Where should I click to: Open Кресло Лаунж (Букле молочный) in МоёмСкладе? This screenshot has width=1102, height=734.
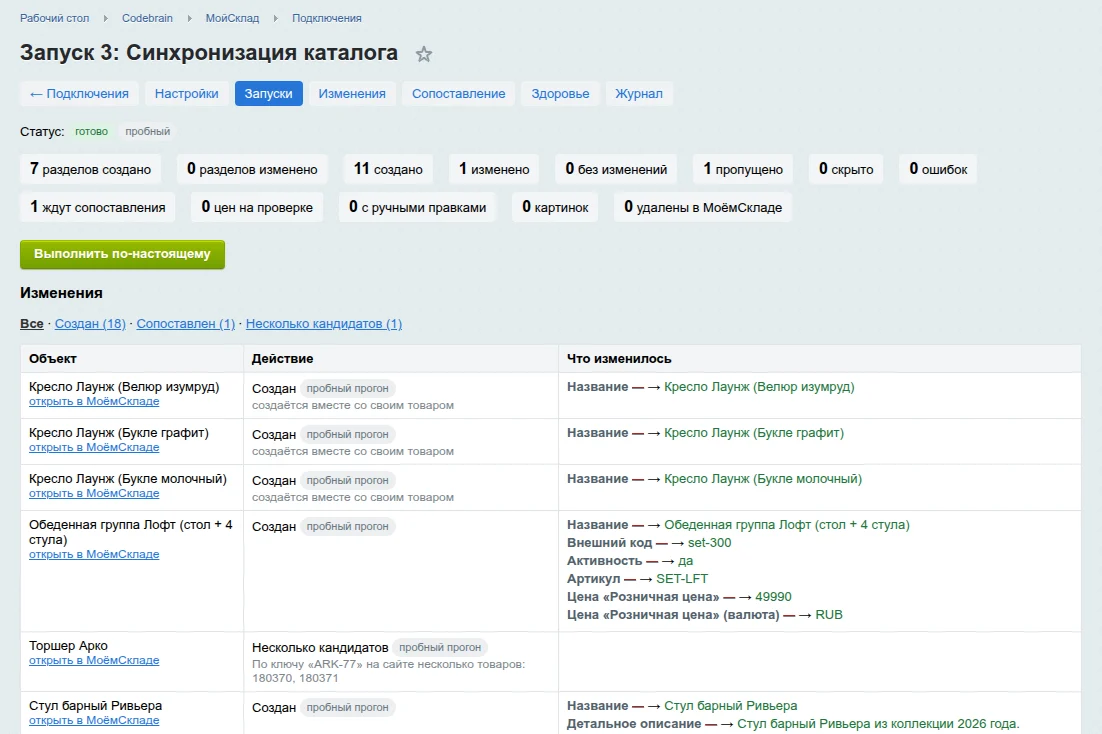[94, 494]
